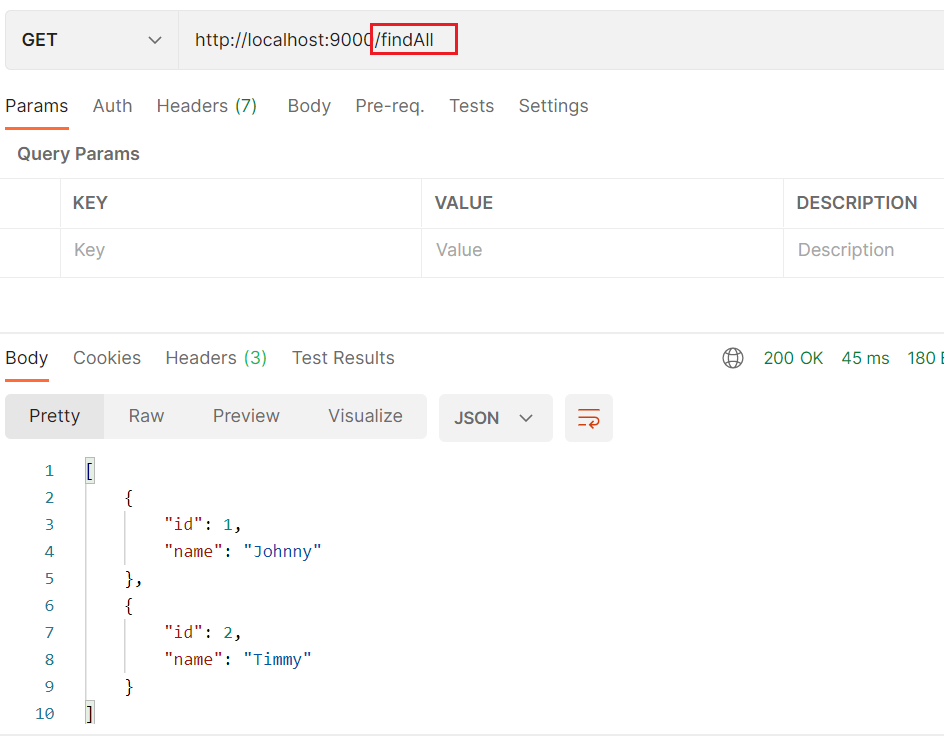Open the Pre-req. tab
Viewport: 944px width, 738px height.
390,106
